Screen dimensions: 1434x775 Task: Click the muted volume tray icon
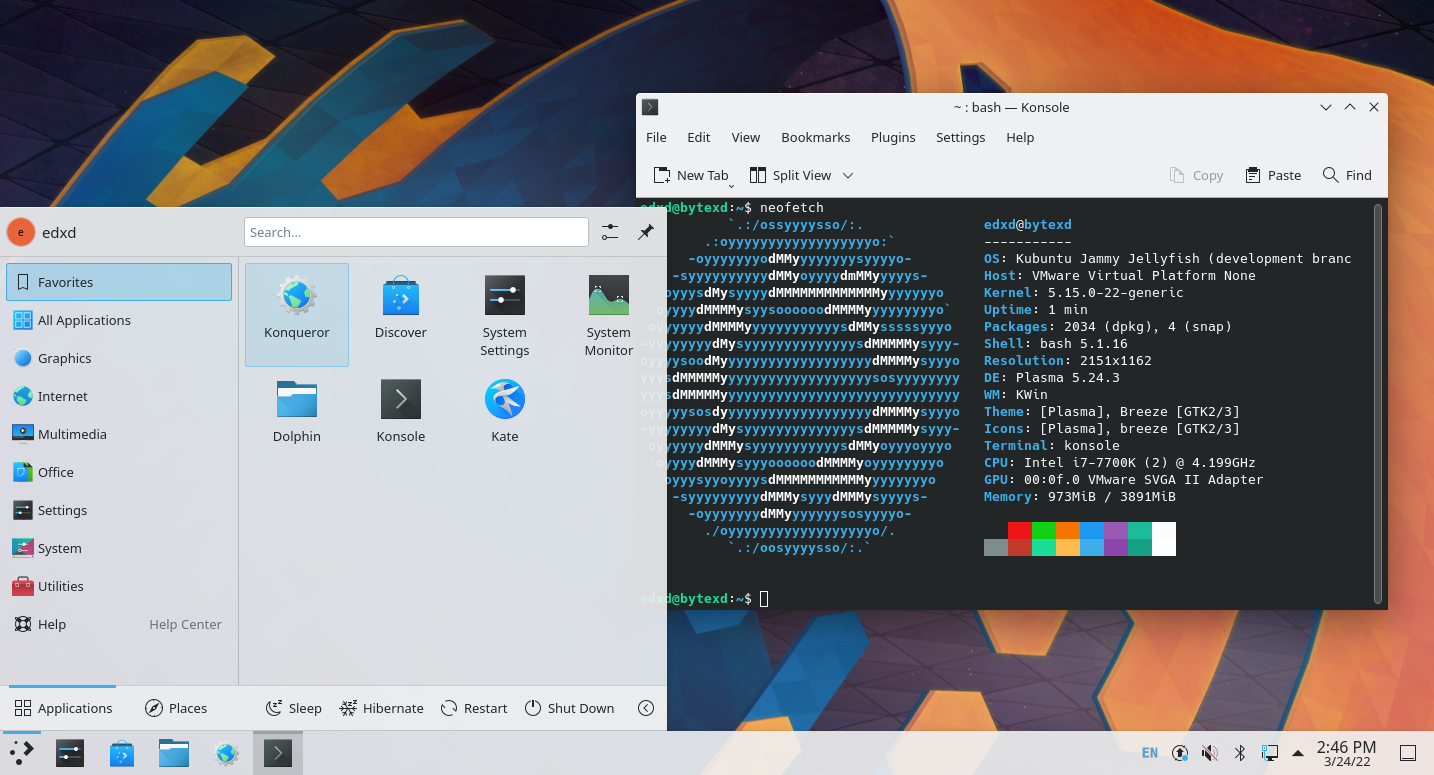(x=1209, y=753)
